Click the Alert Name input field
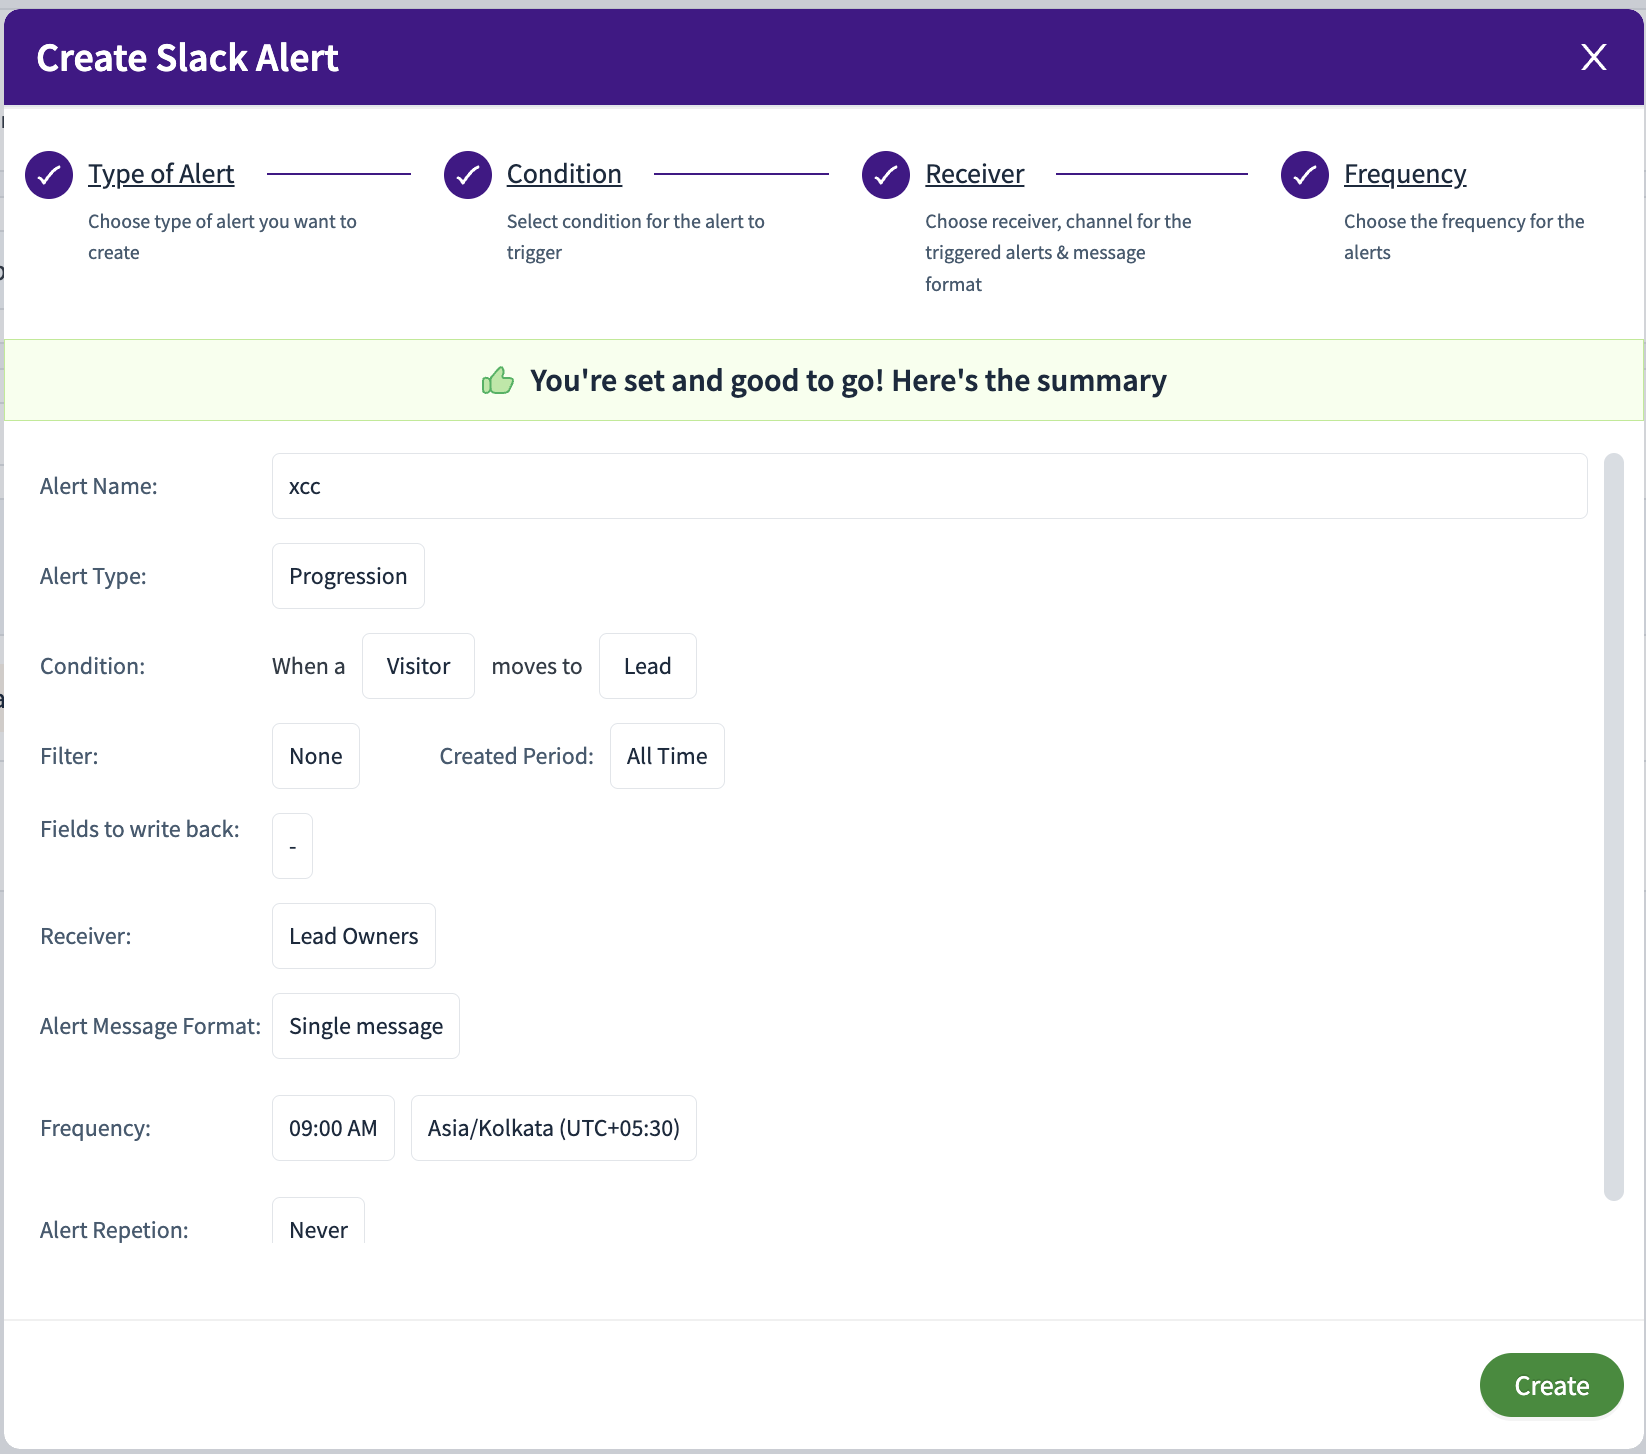Viewport: 1646px width, 1454px height. pos(930,486)
